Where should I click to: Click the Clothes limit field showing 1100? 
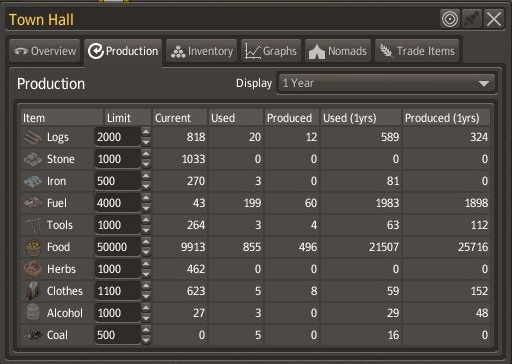coord(118,291)
